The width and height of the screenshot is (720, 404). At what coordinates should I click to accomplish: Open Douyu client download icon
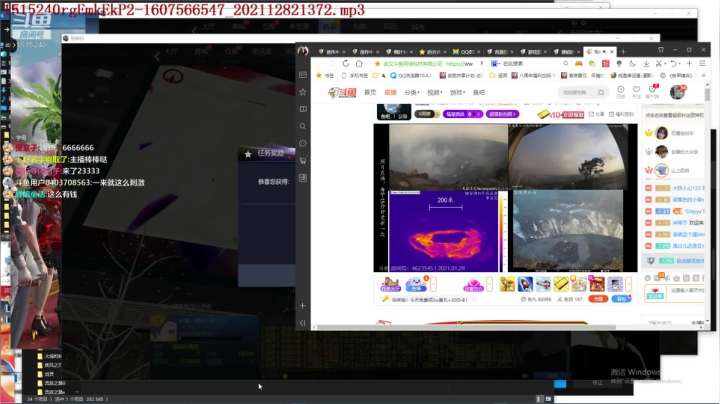click(x=652, y=91)
